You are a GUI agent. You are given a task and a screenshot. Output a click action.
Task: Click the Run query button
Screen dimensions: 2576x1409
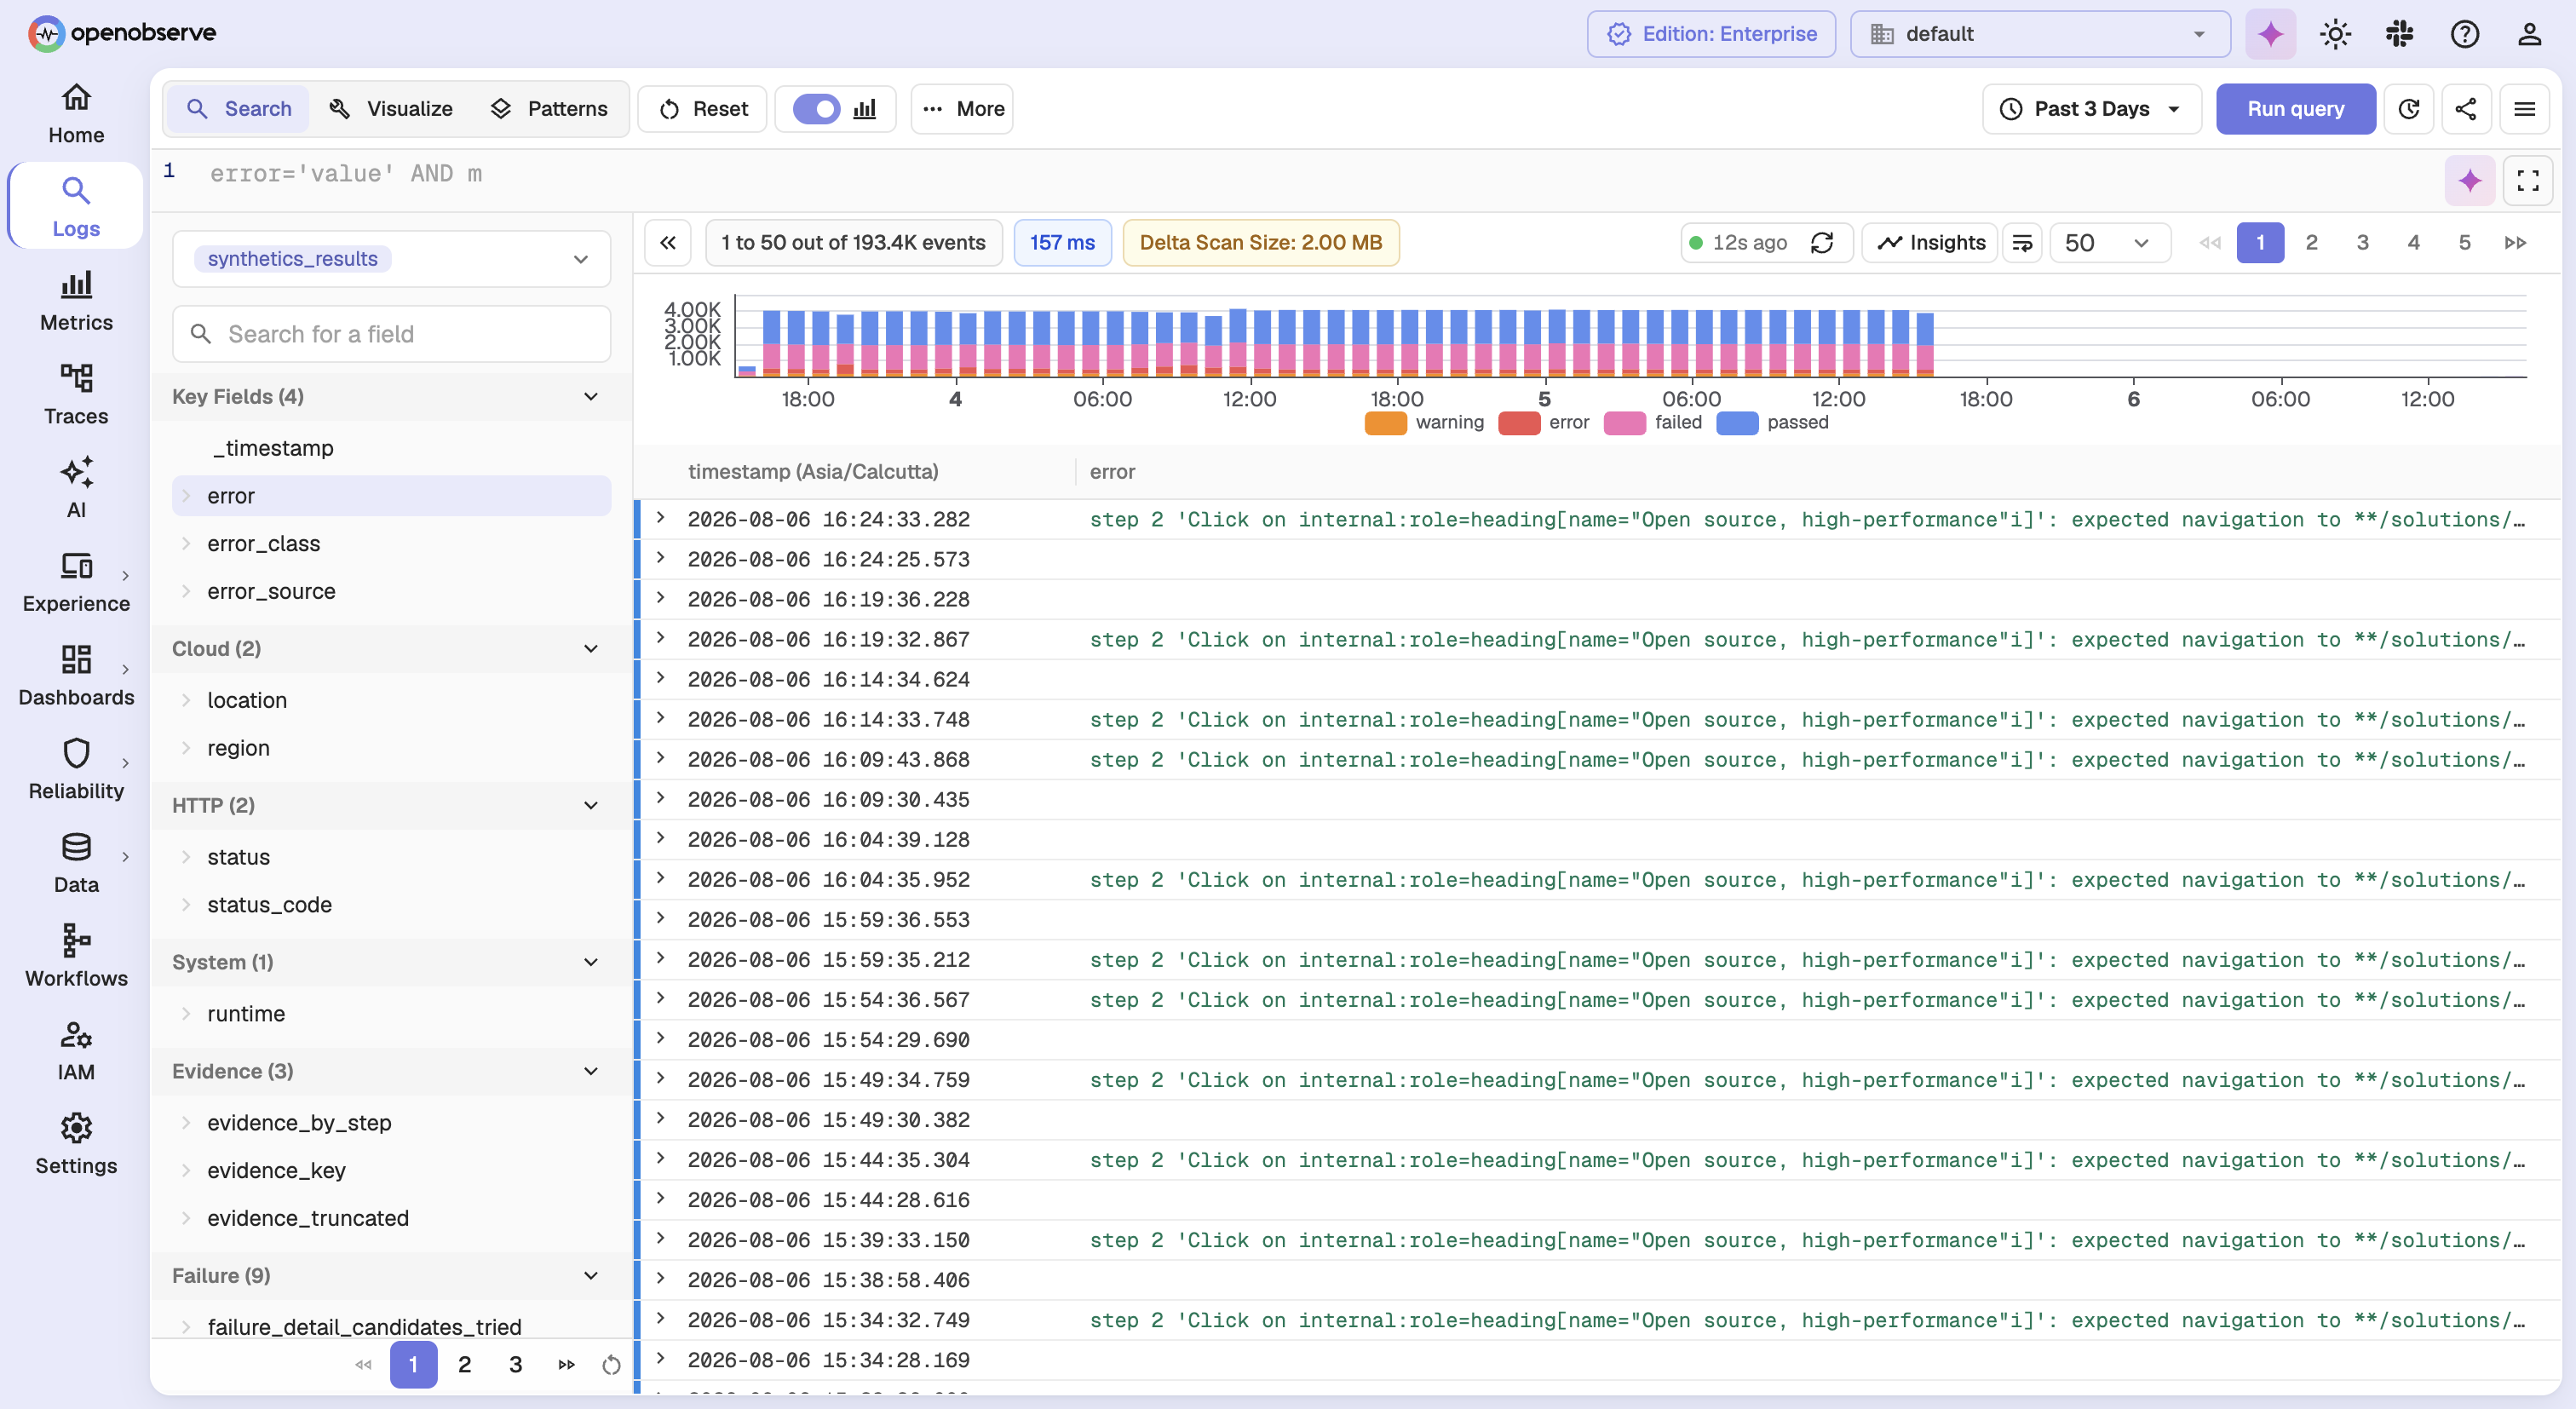coord(2295,109)
